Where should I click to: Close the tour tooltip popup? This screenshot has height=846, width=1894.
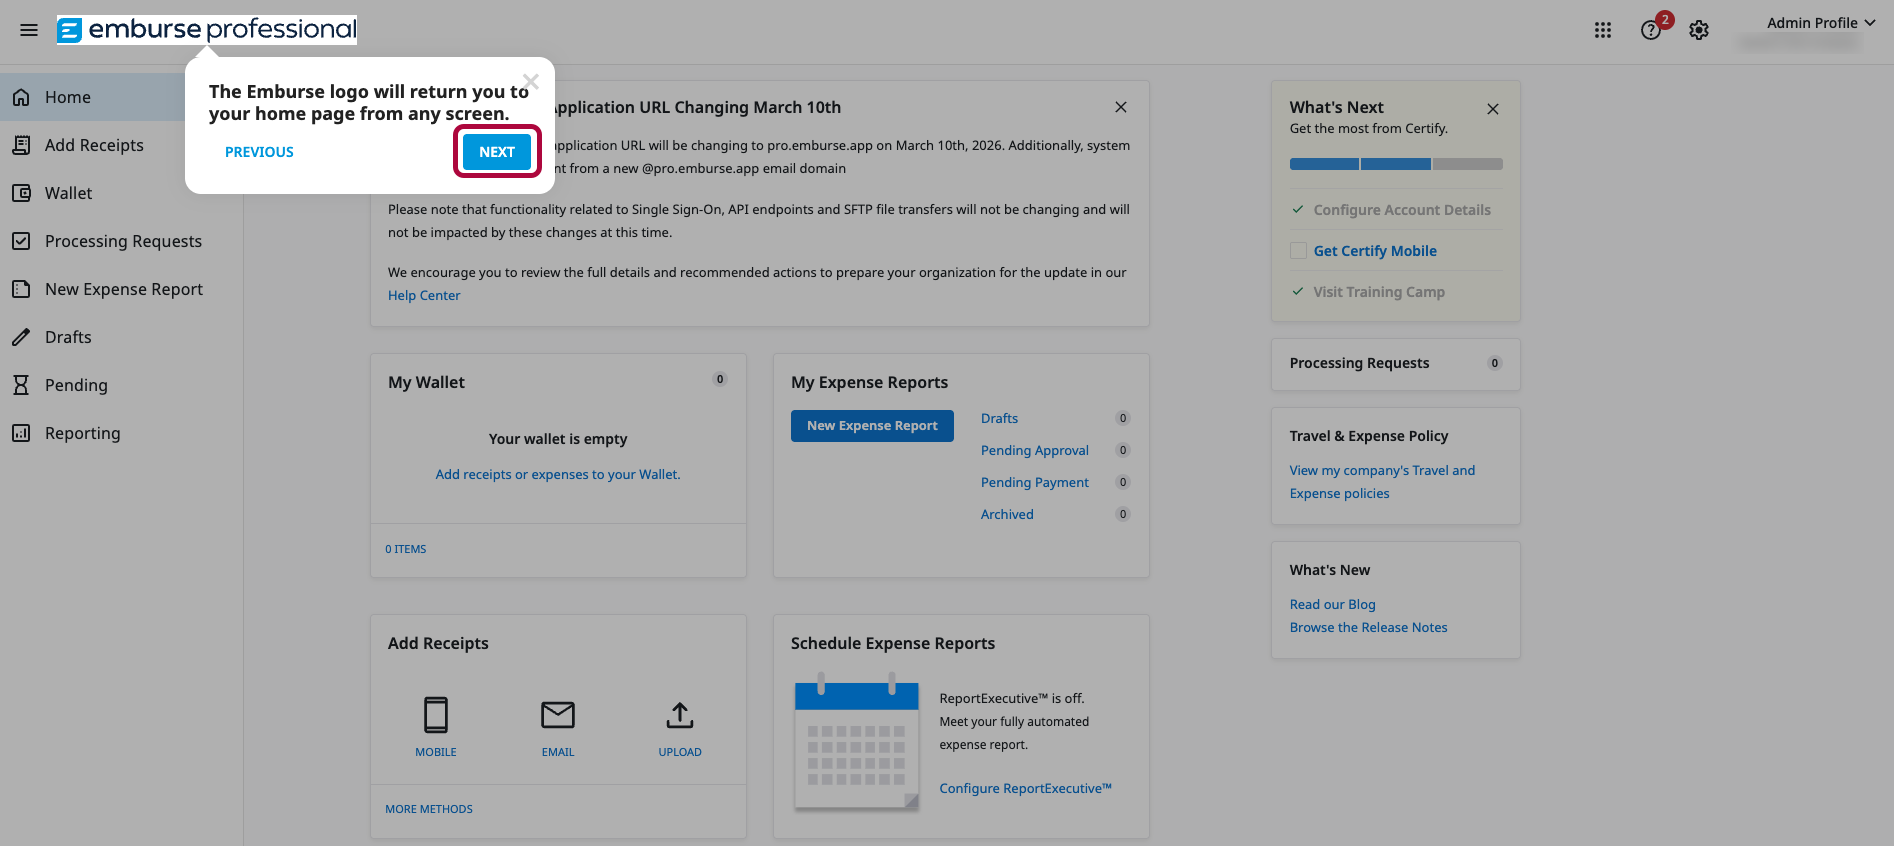[531, 82]
